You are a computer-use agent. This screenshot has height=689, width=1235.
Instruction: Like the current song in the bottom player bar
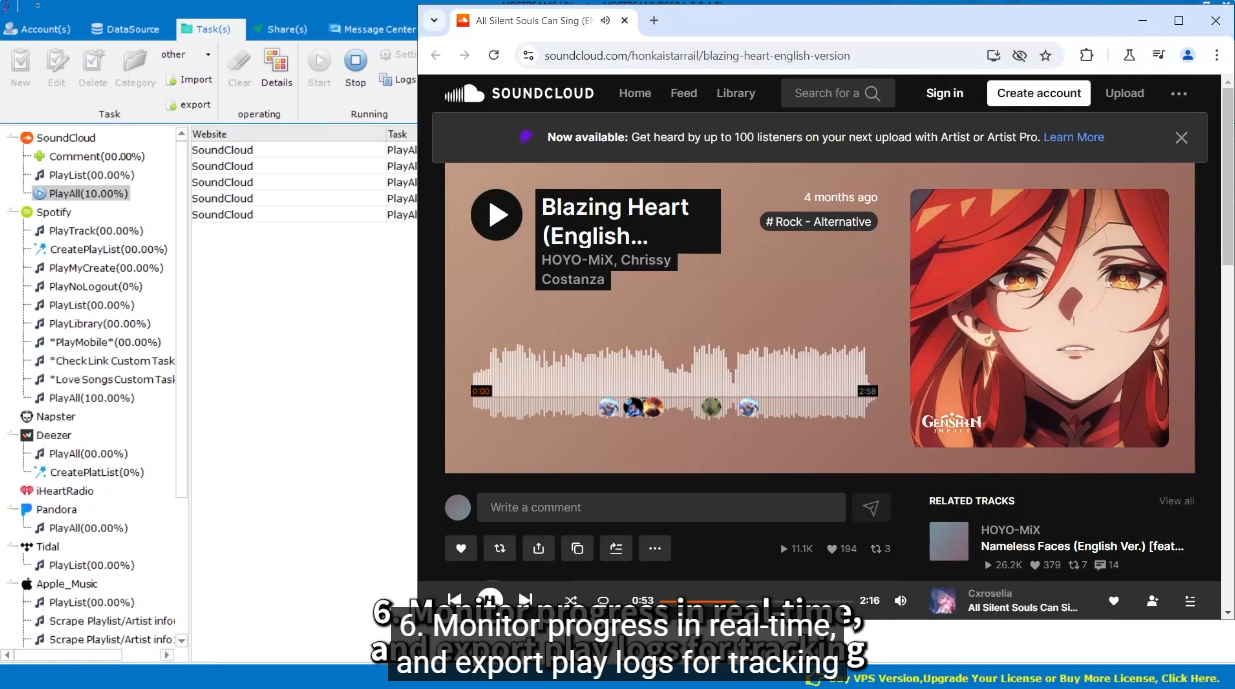pos(1114,601)
